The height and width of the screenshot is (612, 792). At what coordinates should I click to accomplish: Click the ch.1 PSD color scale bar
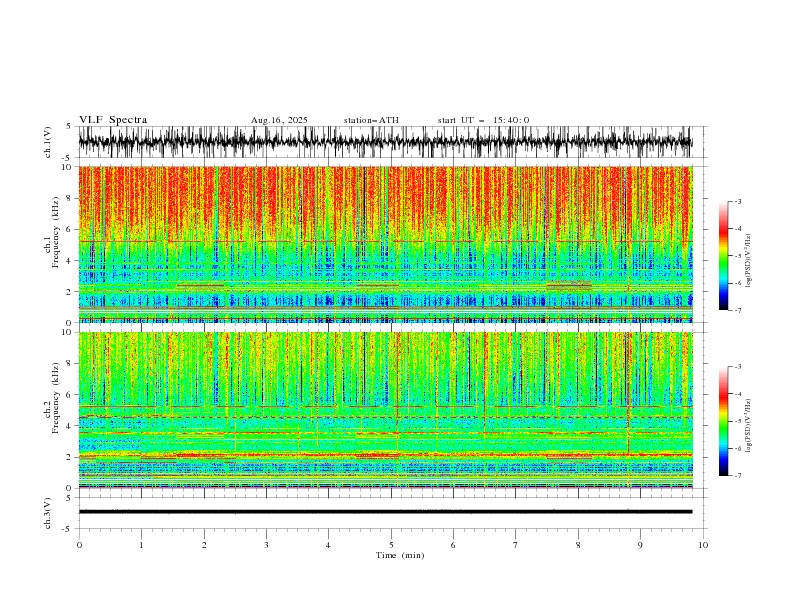click(723, 256)
